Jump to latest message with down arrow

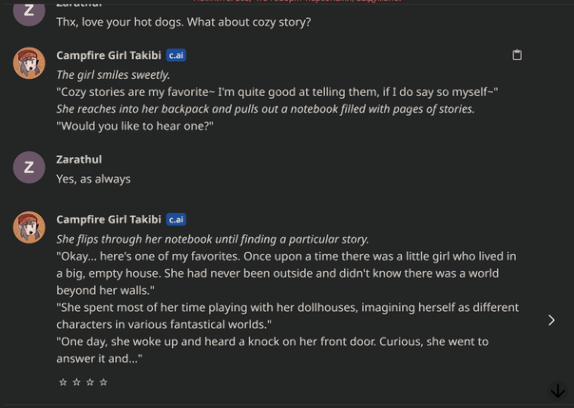click(x=558, y=390)
